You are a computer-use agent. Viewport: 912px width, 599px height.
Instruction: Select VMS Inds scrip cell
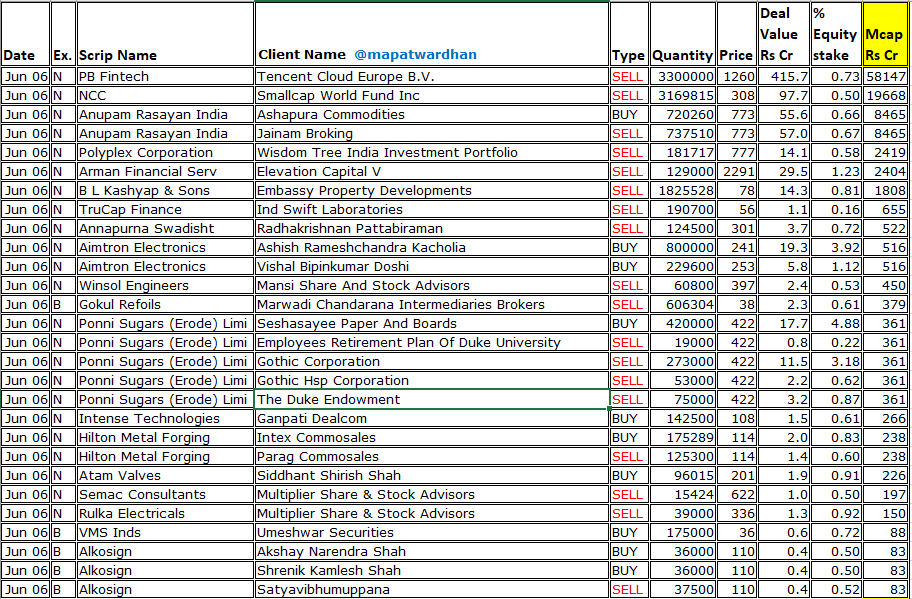coord(165,533)
